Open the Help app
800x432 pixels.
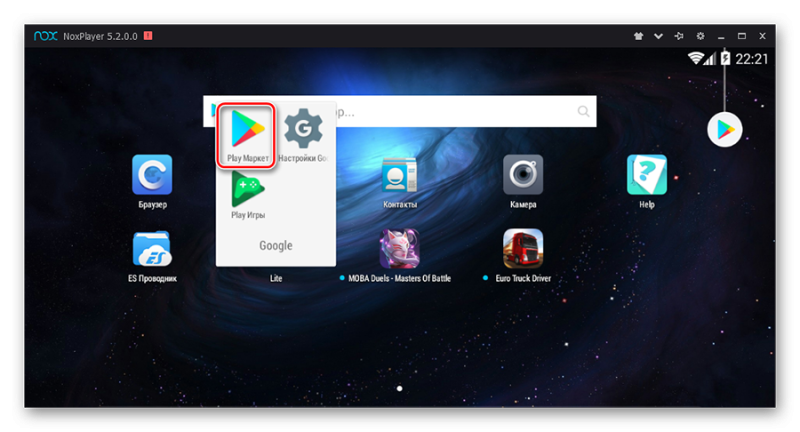click(646, 174)
